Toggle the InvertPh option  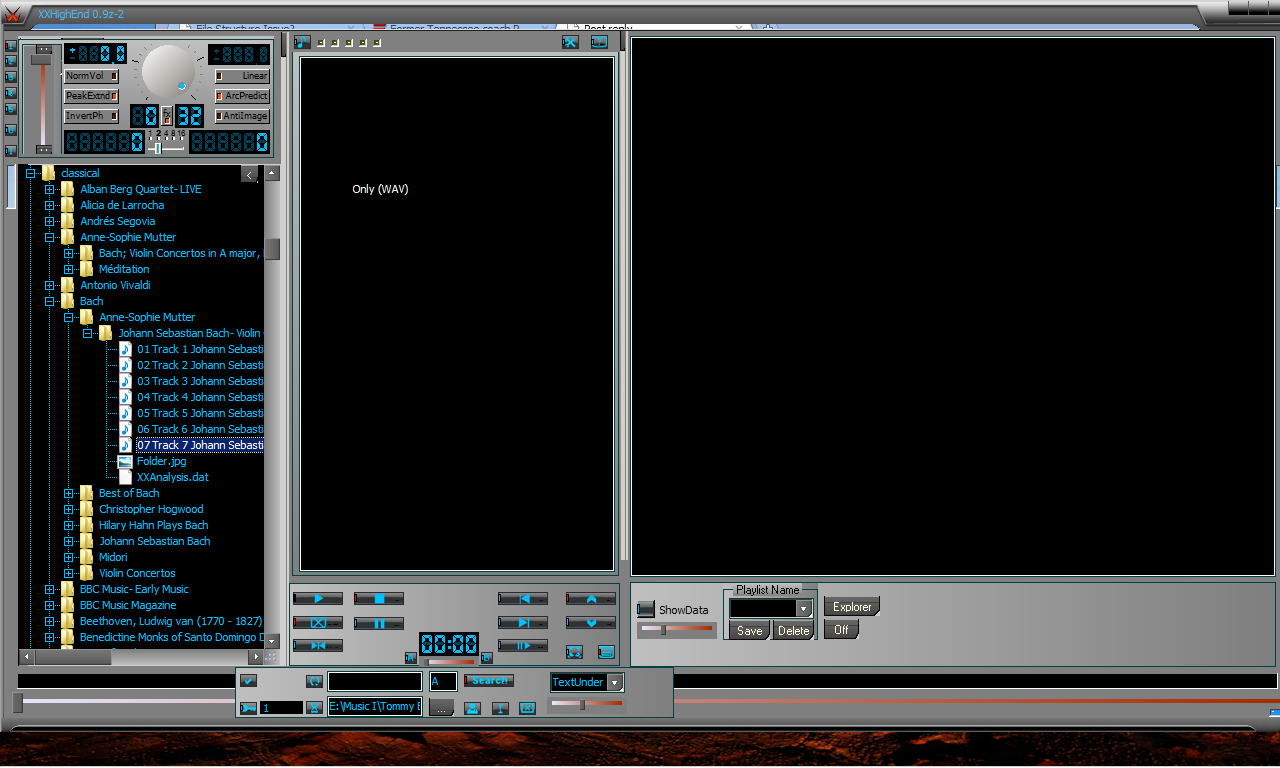click(91, 116)
